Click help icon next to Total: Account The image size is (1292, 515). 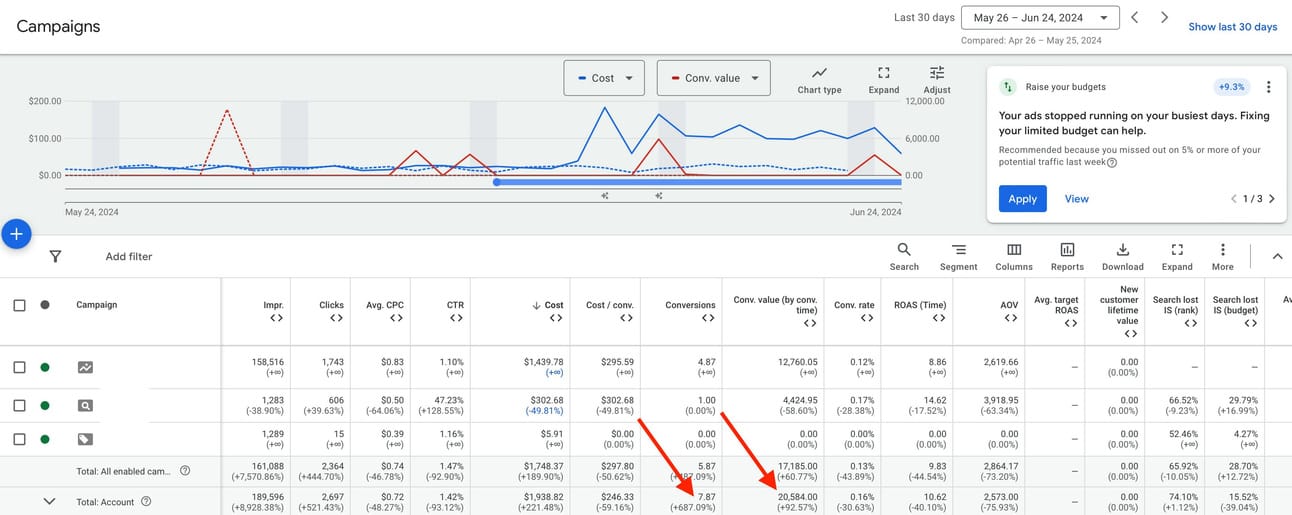(x=146, y=502)
